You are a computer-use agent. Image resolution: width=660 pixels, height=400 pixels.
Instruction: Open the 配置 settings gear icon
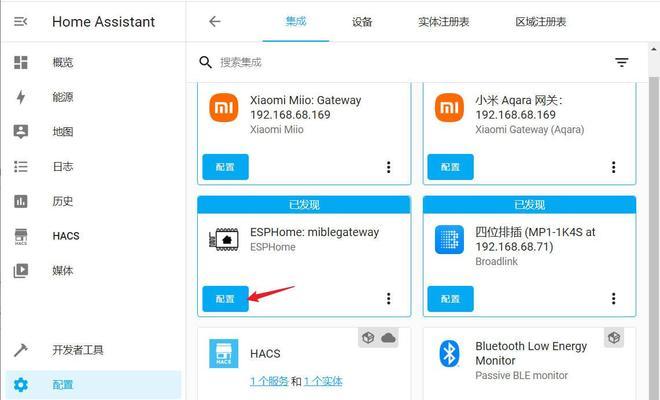[21, 384]
